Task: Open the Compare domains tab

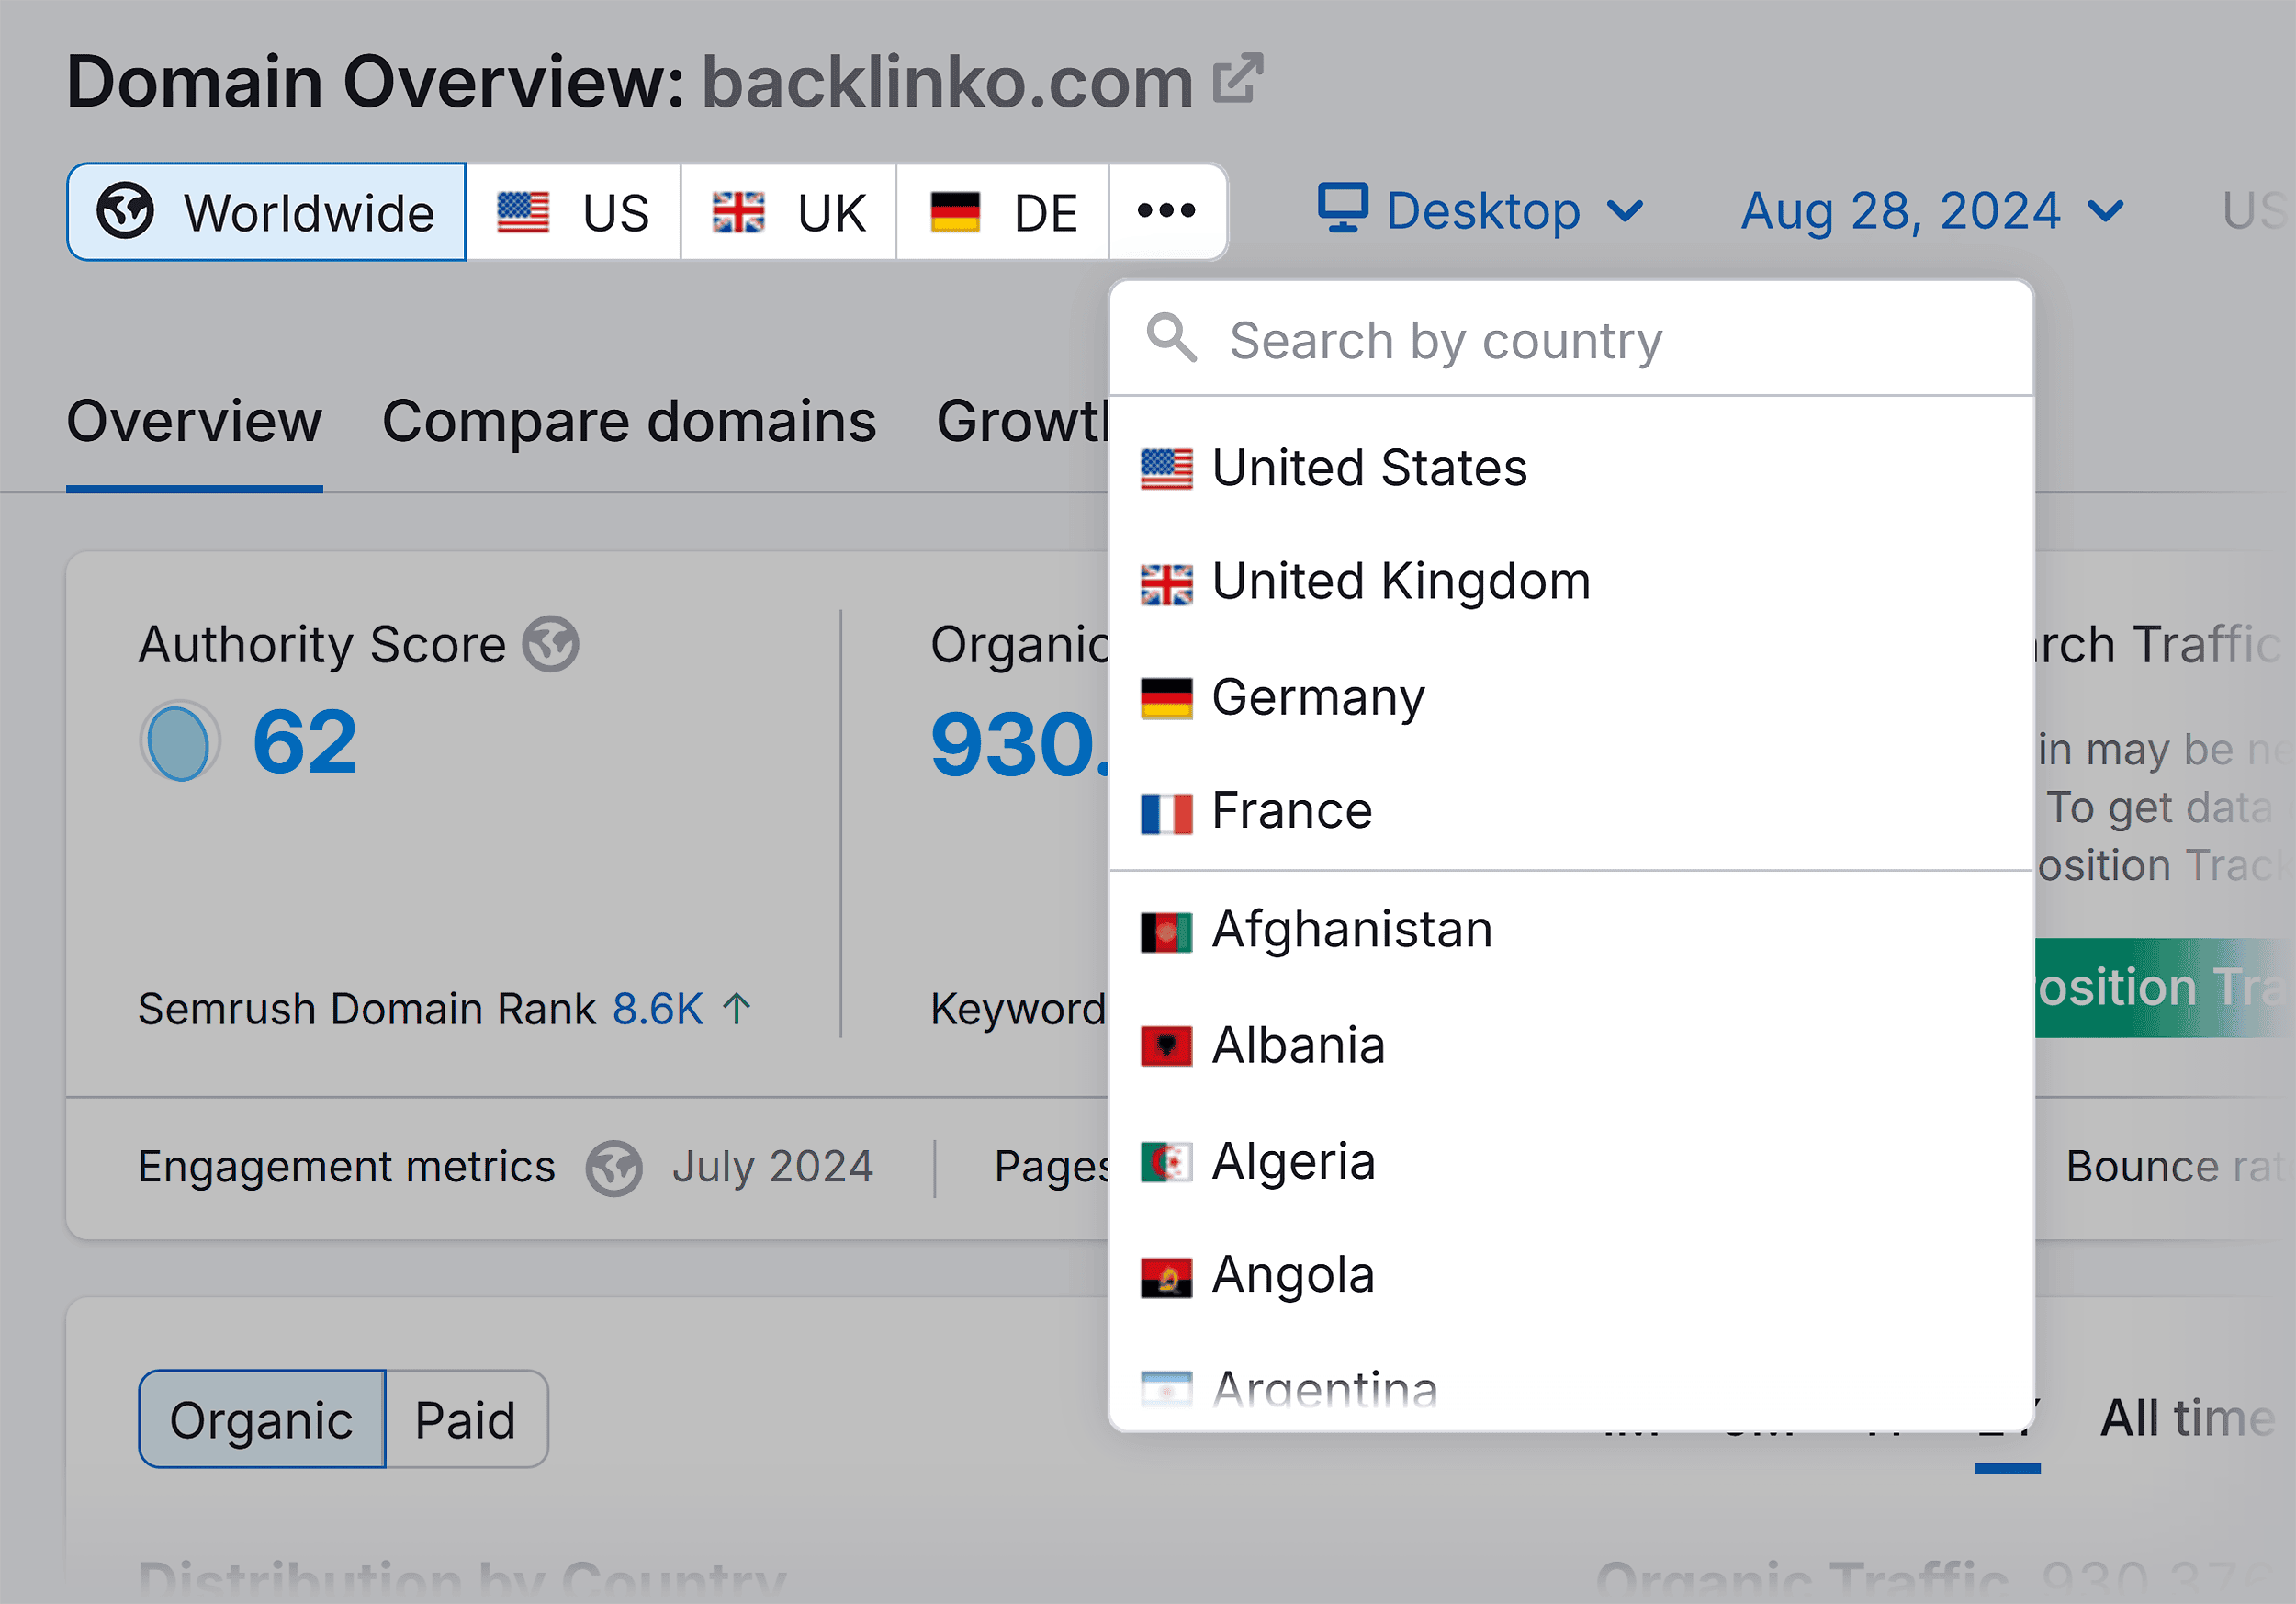Action: point(629,421)
